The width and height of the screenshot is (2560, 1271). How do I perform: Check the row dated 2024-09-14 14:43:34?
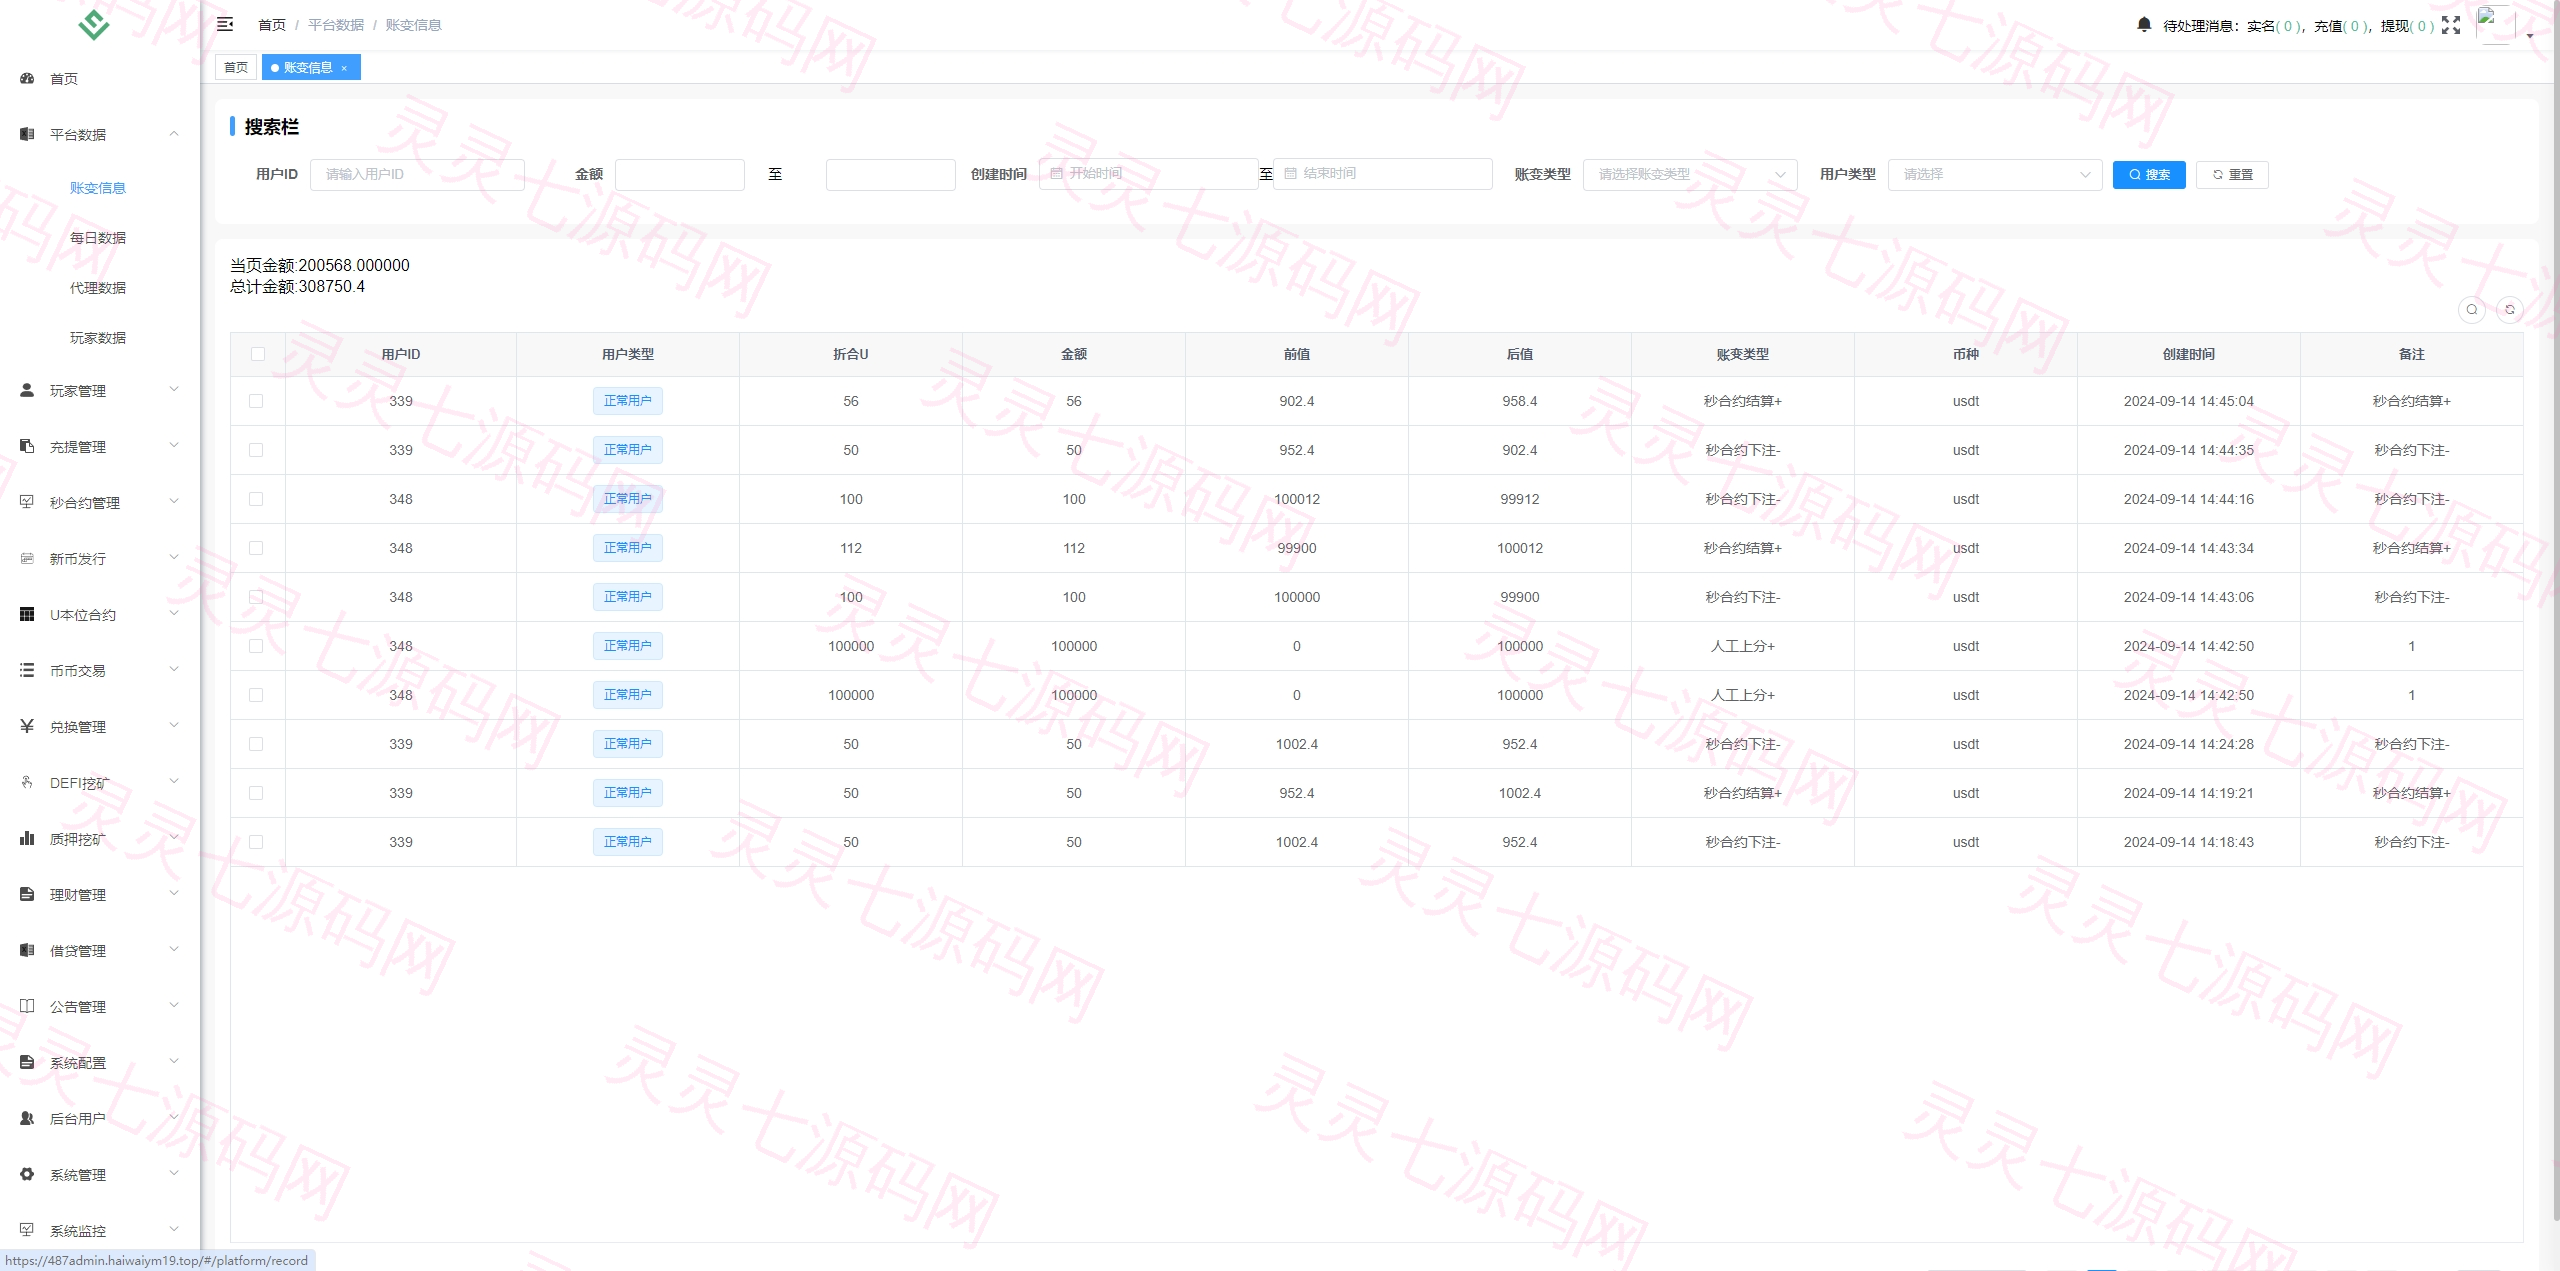coord(256,548)
